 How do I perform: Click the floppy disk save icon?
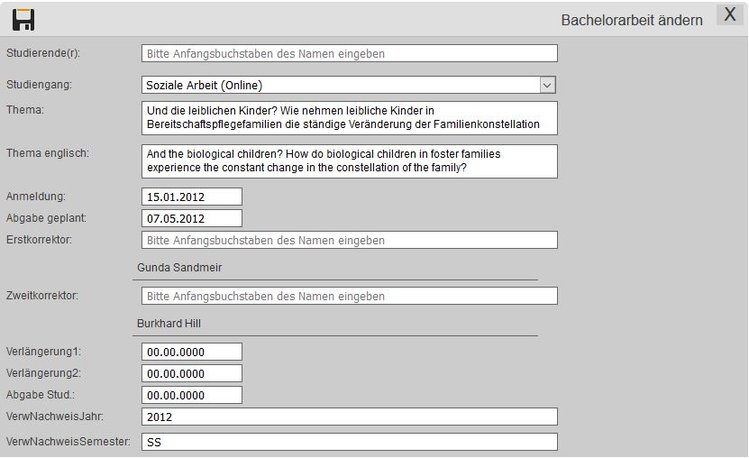pos(23,19)
